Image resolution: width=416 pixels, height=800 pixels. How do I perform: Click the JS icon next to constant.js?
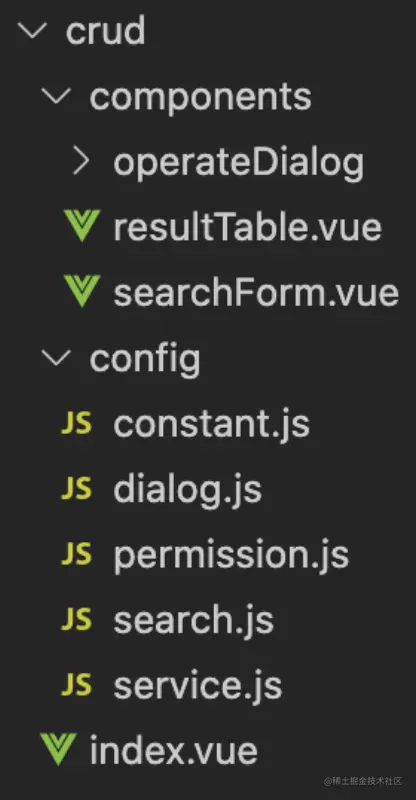76,423
